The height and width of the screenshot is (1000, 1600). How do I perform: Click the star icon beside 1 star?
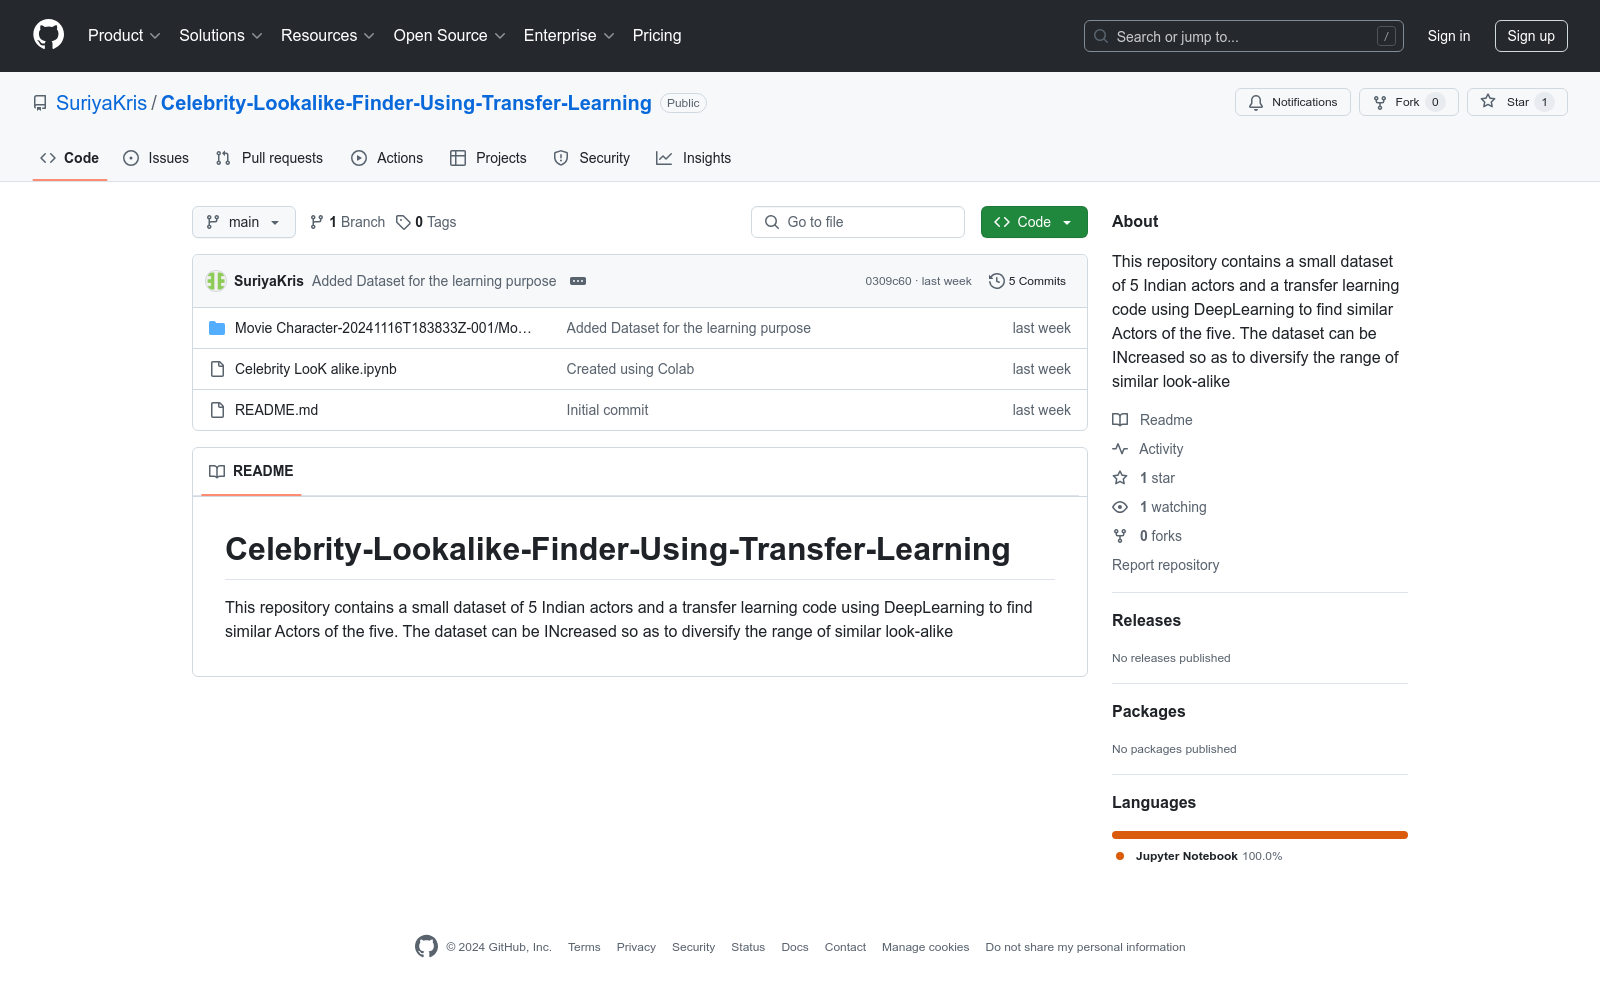pos(1120,478)
